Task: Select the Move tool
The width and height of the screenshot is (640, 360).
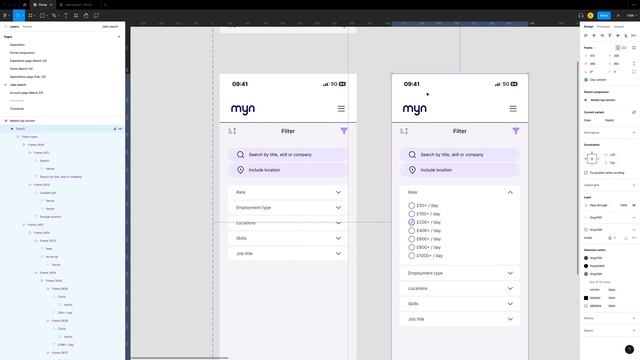Action: [18, 16]
